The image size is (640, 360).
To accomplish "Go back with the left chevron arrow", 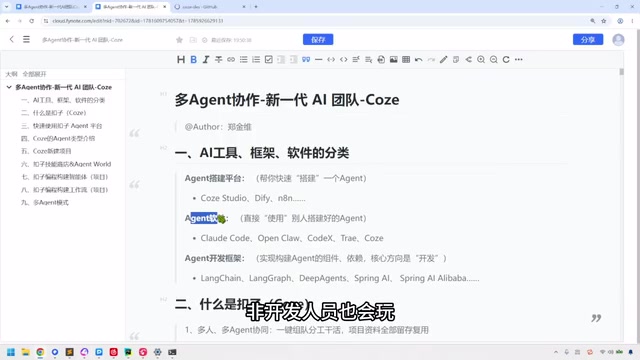I will click(x=12, y=39).
